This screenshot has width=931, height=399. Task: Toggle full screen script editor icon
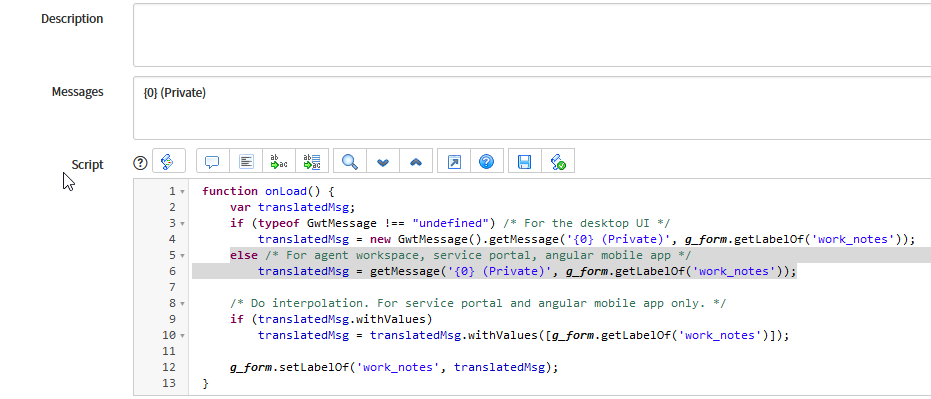tap(454, 161)
